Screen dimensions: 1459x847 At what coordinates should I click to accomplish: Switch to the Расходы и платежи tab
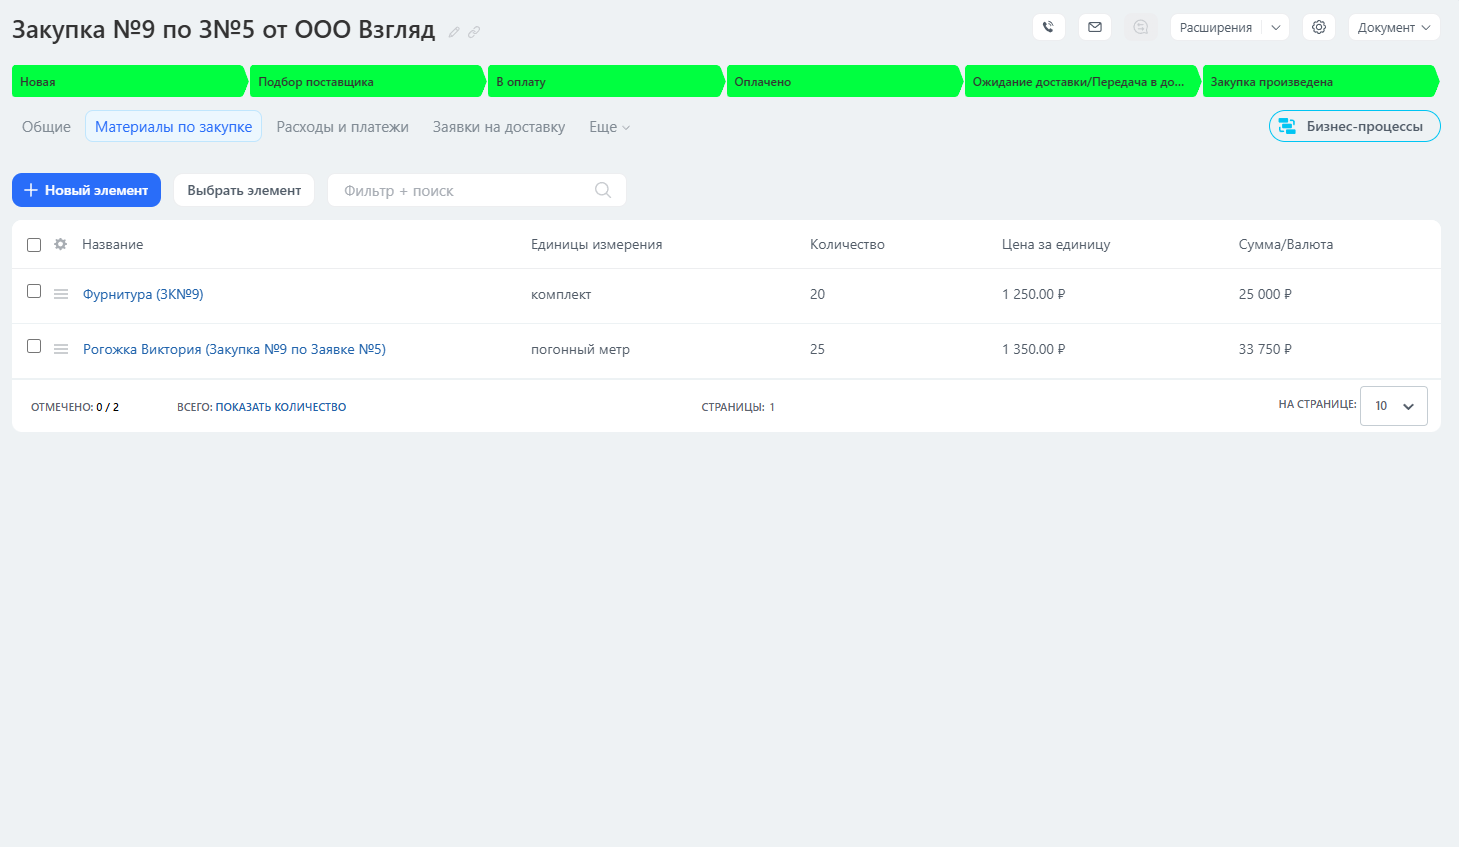click(342, 127)
